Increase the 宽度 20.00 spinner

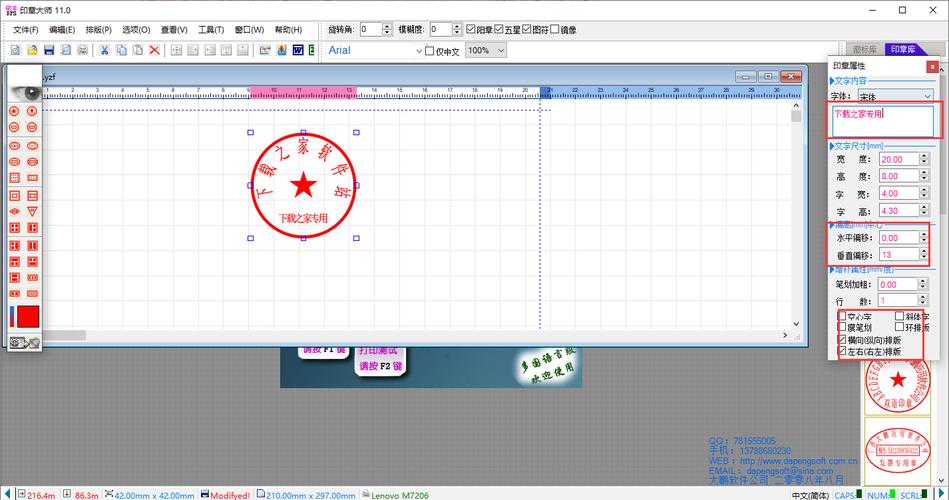click(x=924, y=156)
